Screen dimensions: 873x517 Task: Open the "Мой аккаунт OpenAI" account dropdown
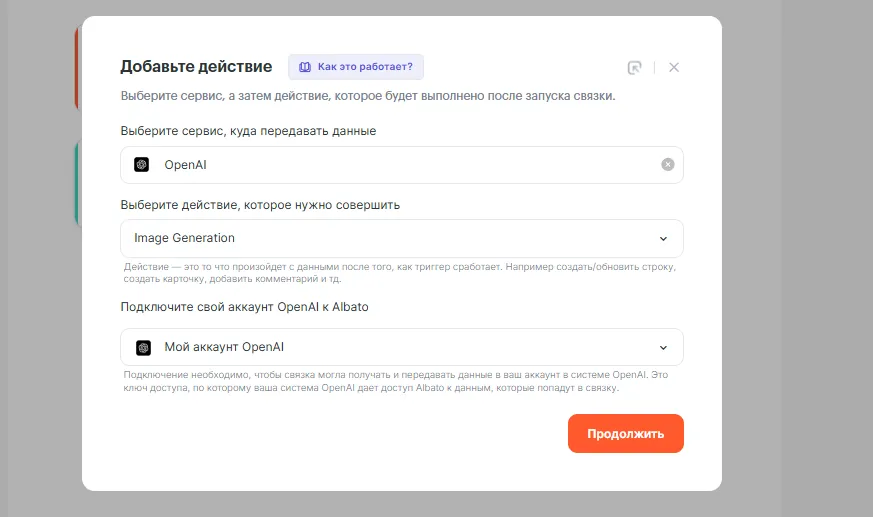coord(400,347)
